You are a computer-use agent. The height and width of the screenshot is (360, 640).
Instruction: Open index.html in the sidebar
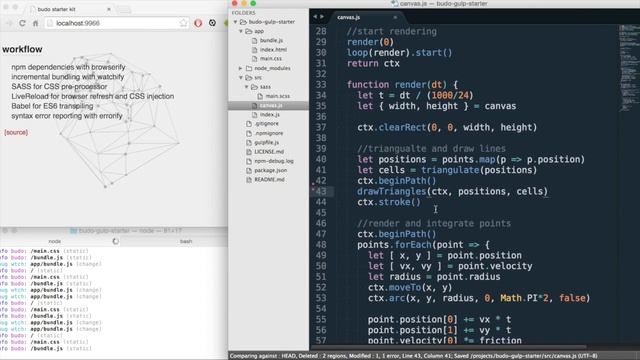(x=273, y=50)
